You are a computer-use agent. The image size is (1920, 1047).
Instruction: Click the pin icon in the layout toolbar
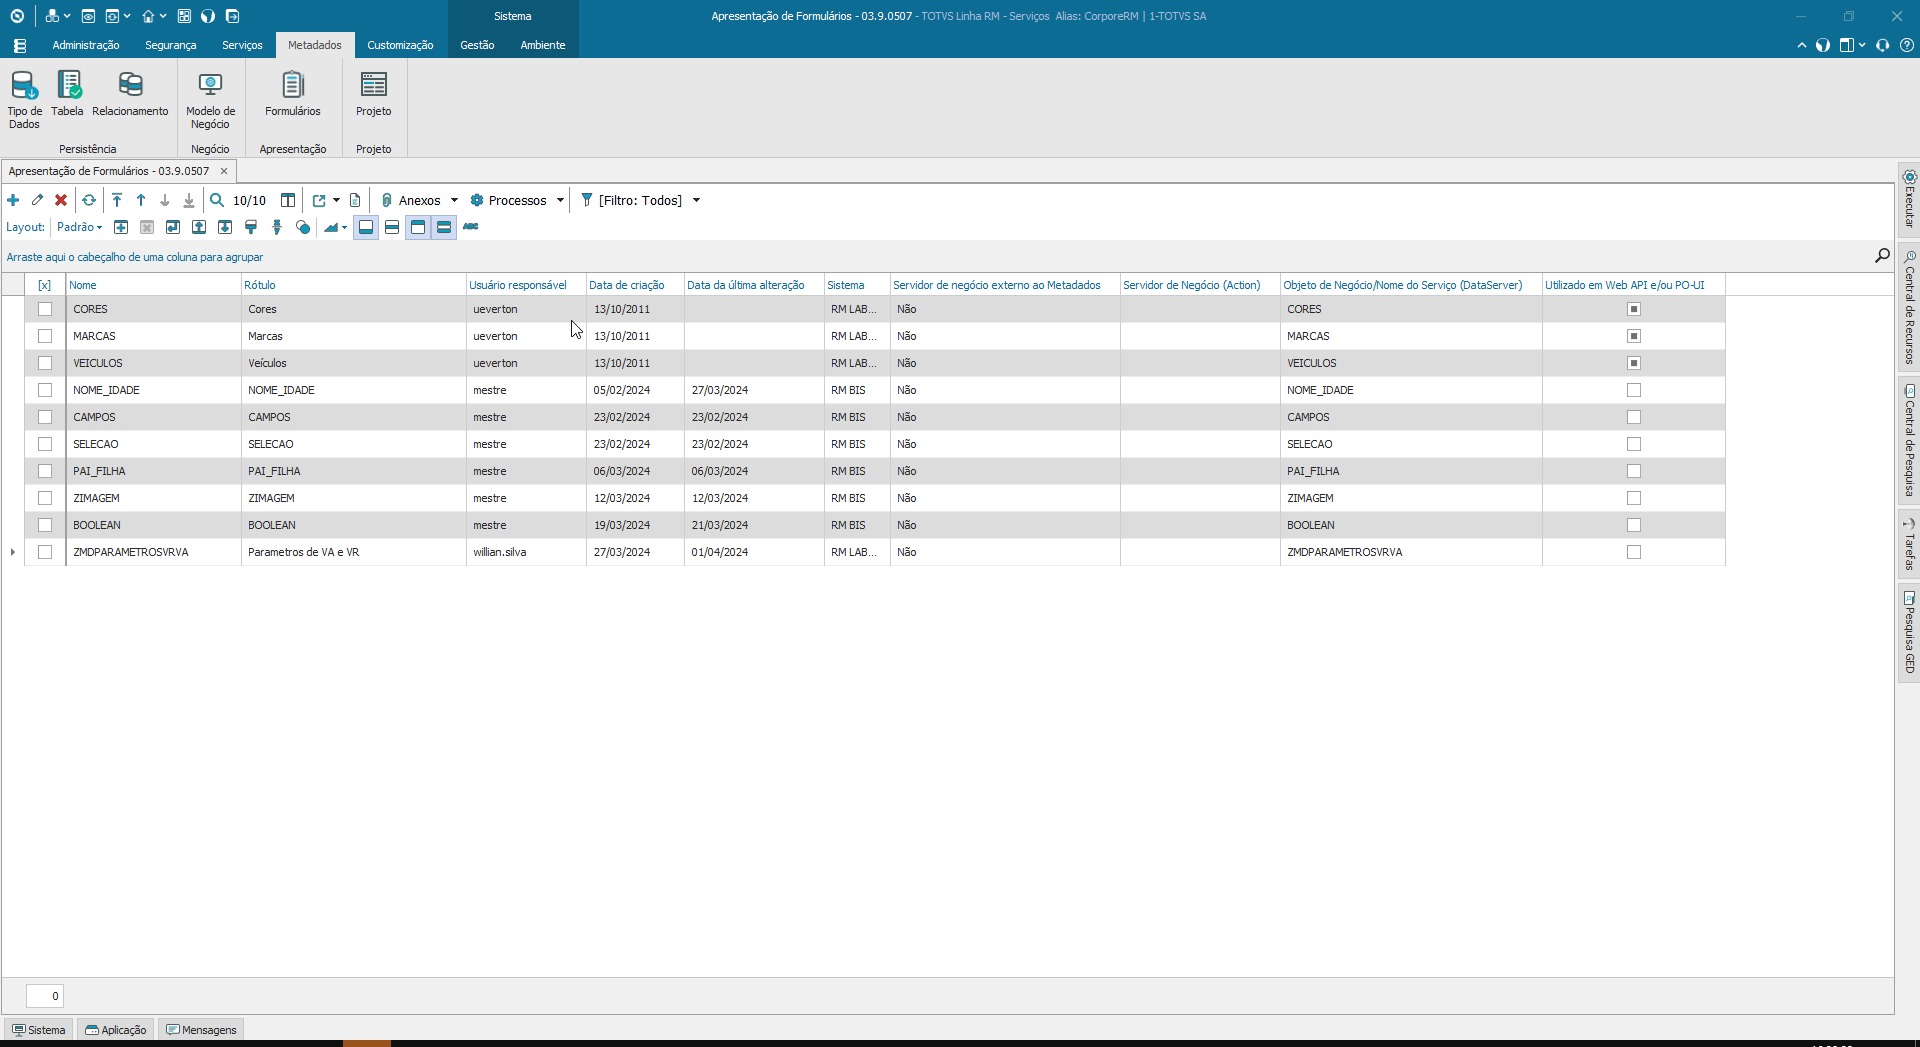click(277, 227)
